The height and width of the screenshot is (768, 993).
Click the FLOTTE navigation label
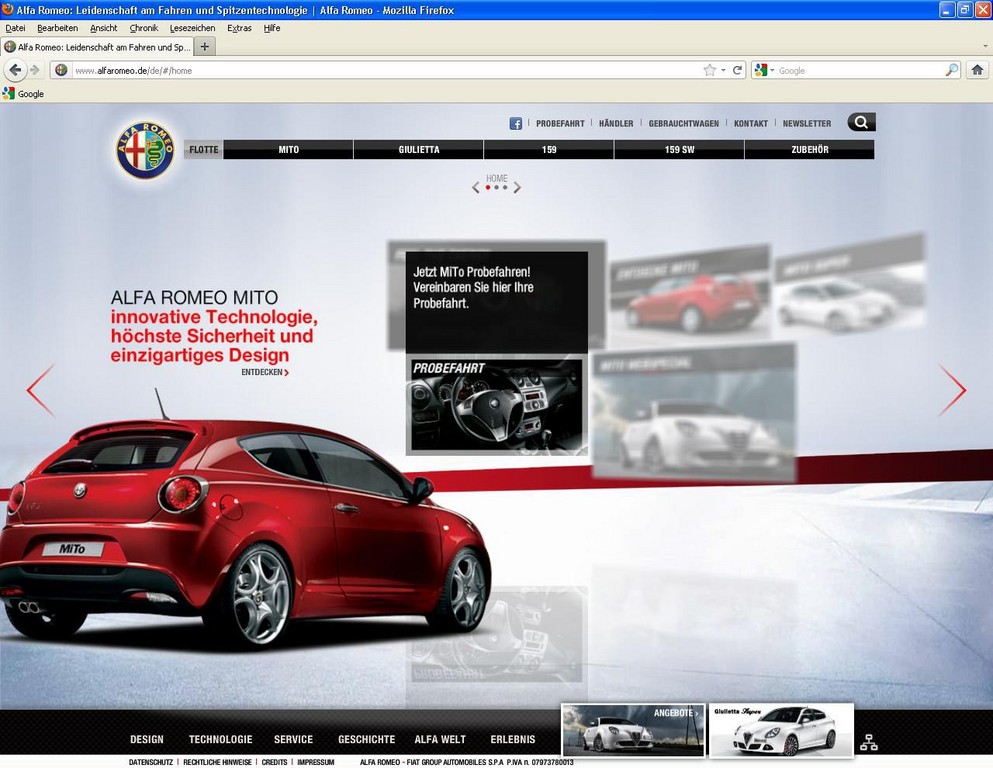pyautogui.click(x=203, y=150)
